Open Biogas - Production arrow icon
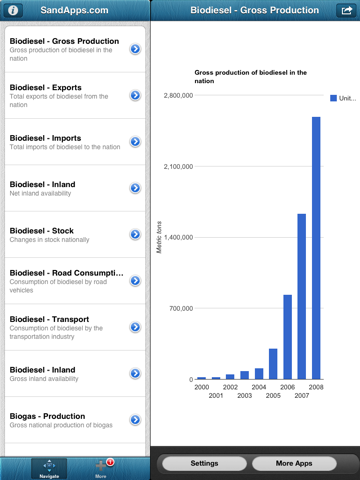 point(135,420)
